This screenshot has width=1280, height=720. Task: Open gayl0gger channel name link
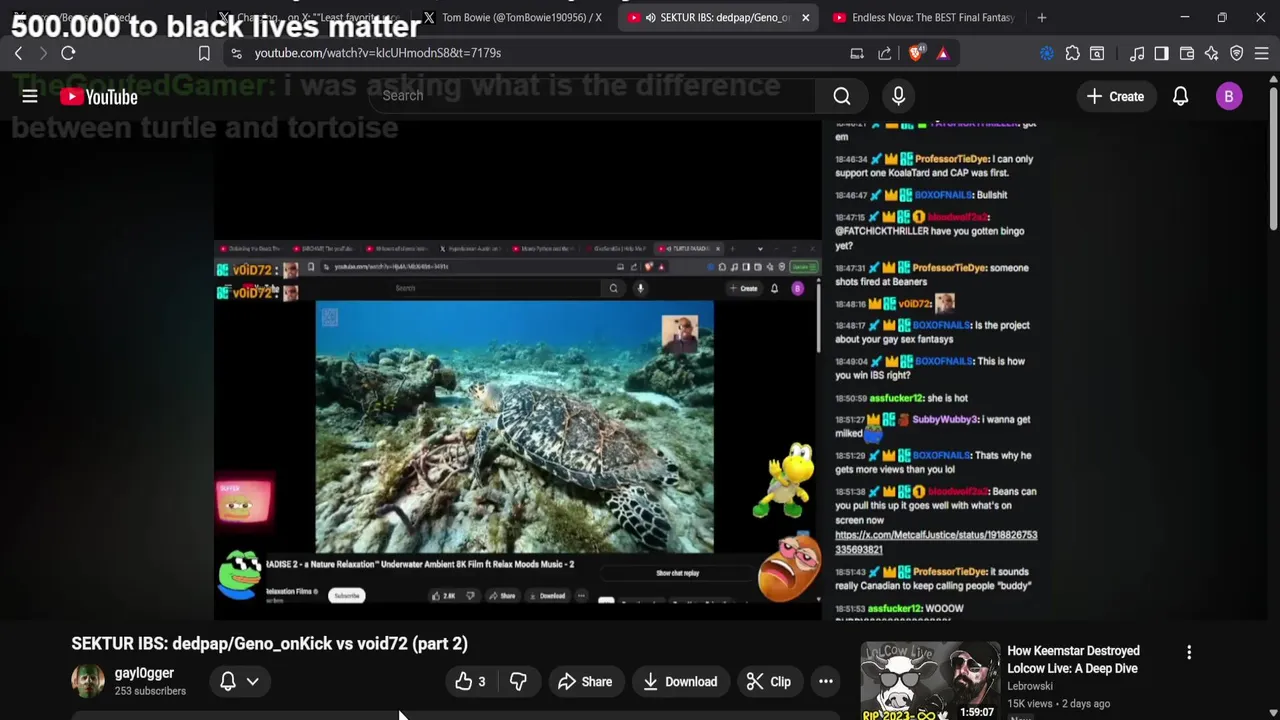[x=144, y=673]
